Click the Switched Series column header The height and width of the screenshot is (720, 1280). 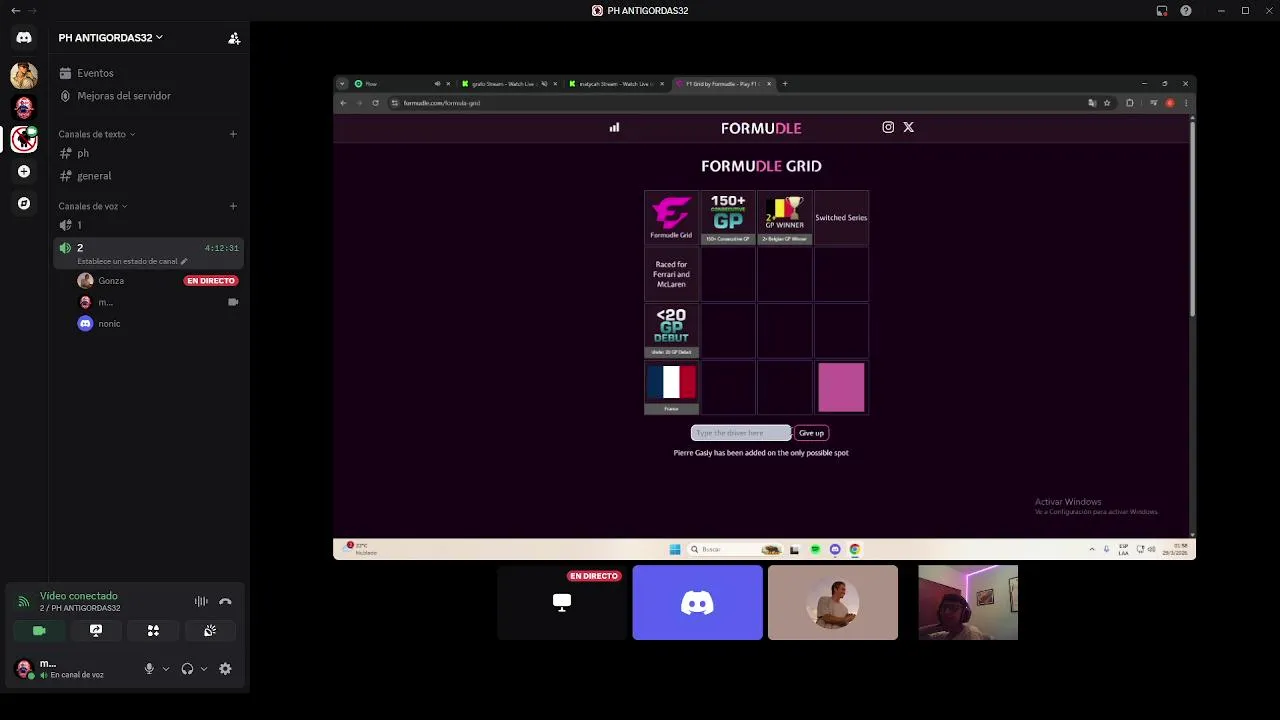(x=841, y=217)
